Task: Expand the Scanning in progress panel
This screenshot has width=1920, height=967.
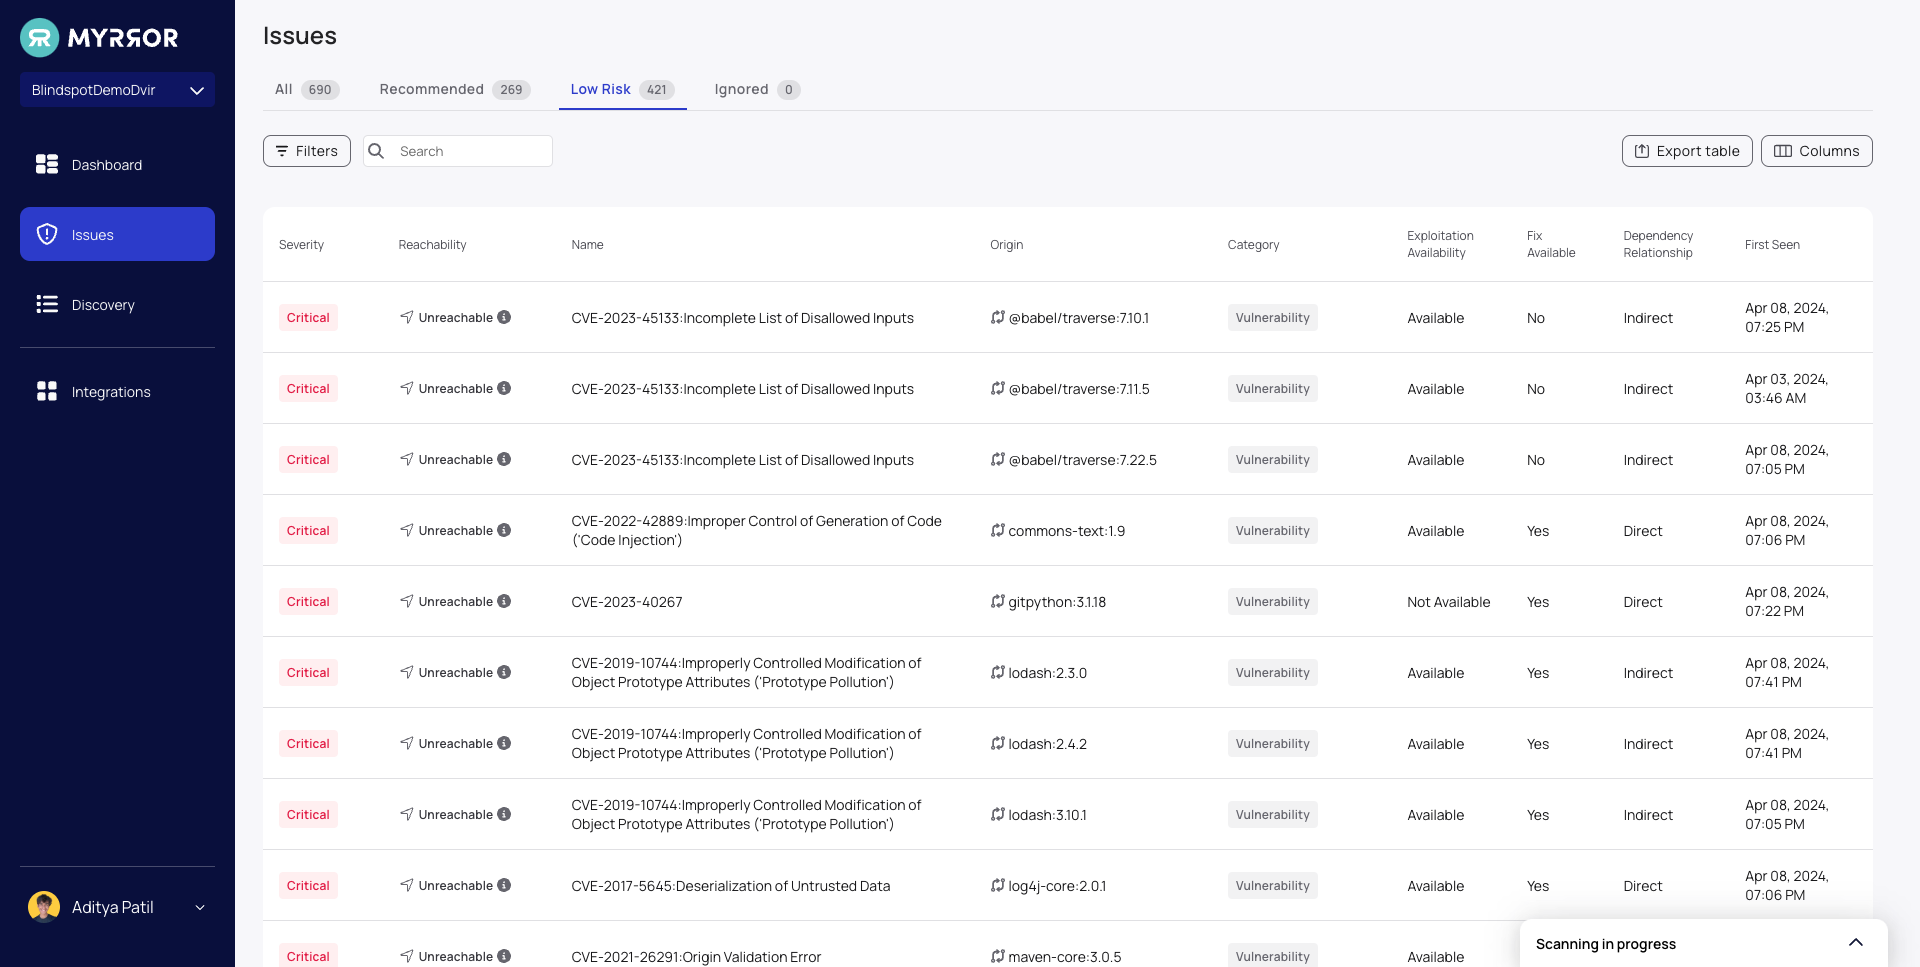Action: point(1856,943)
